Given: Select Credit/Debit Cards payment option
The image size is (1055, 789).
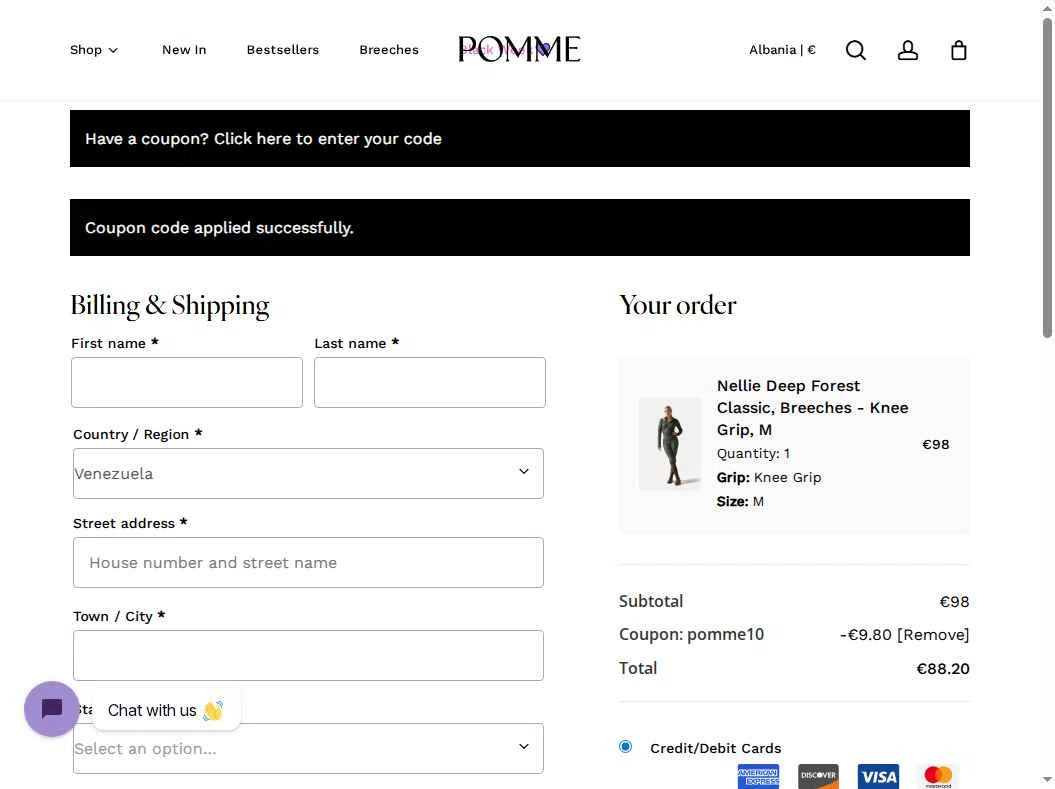Looking at the screenshot, I should tap(626, 747).
